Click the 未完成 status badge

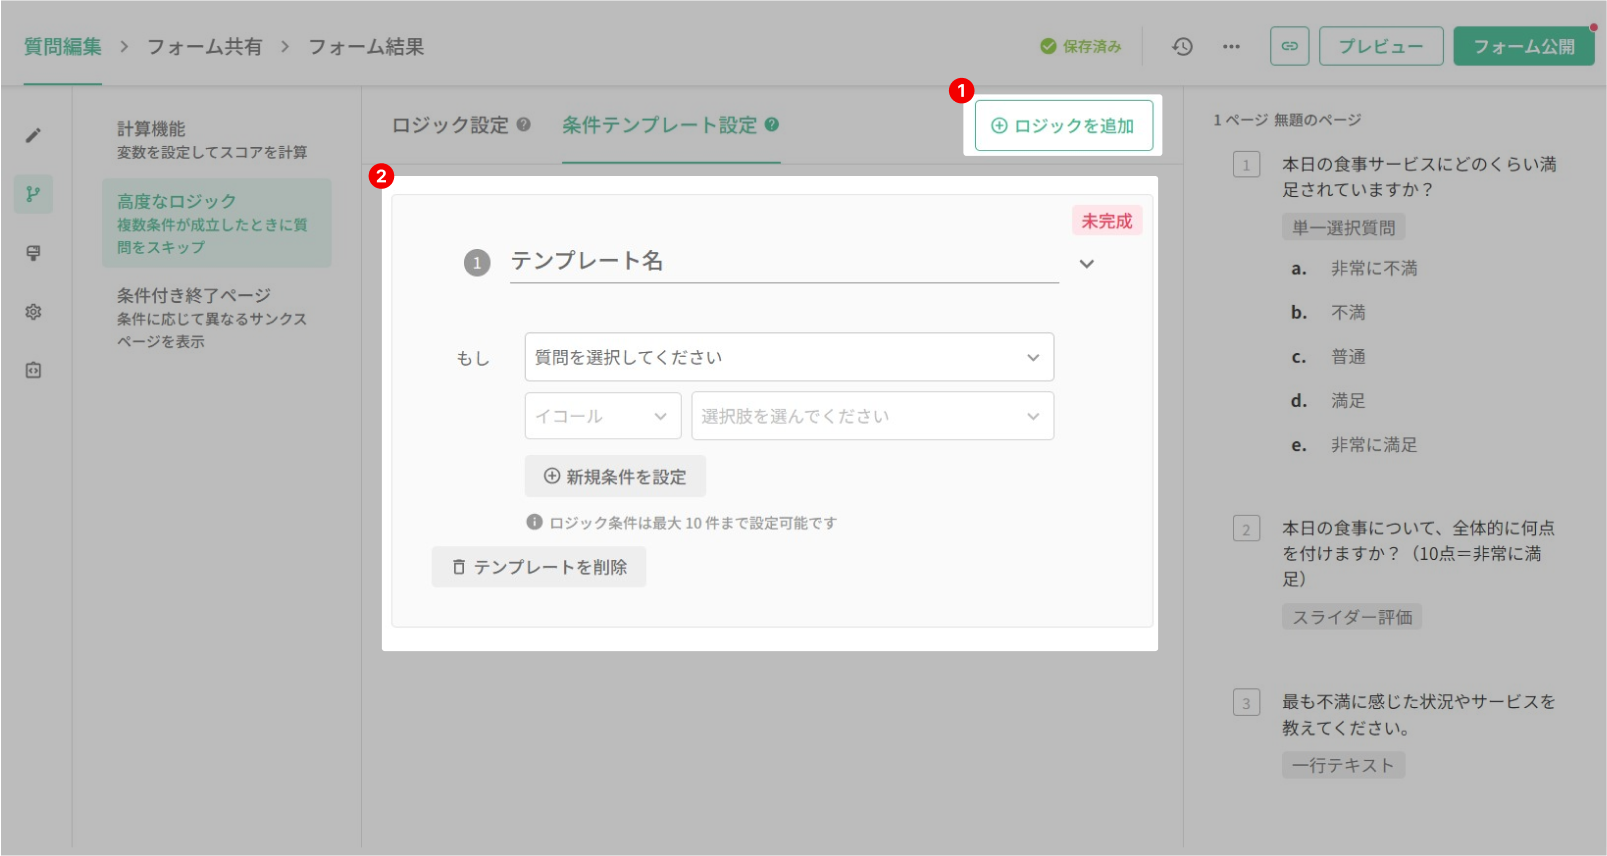click(1107, 221)
